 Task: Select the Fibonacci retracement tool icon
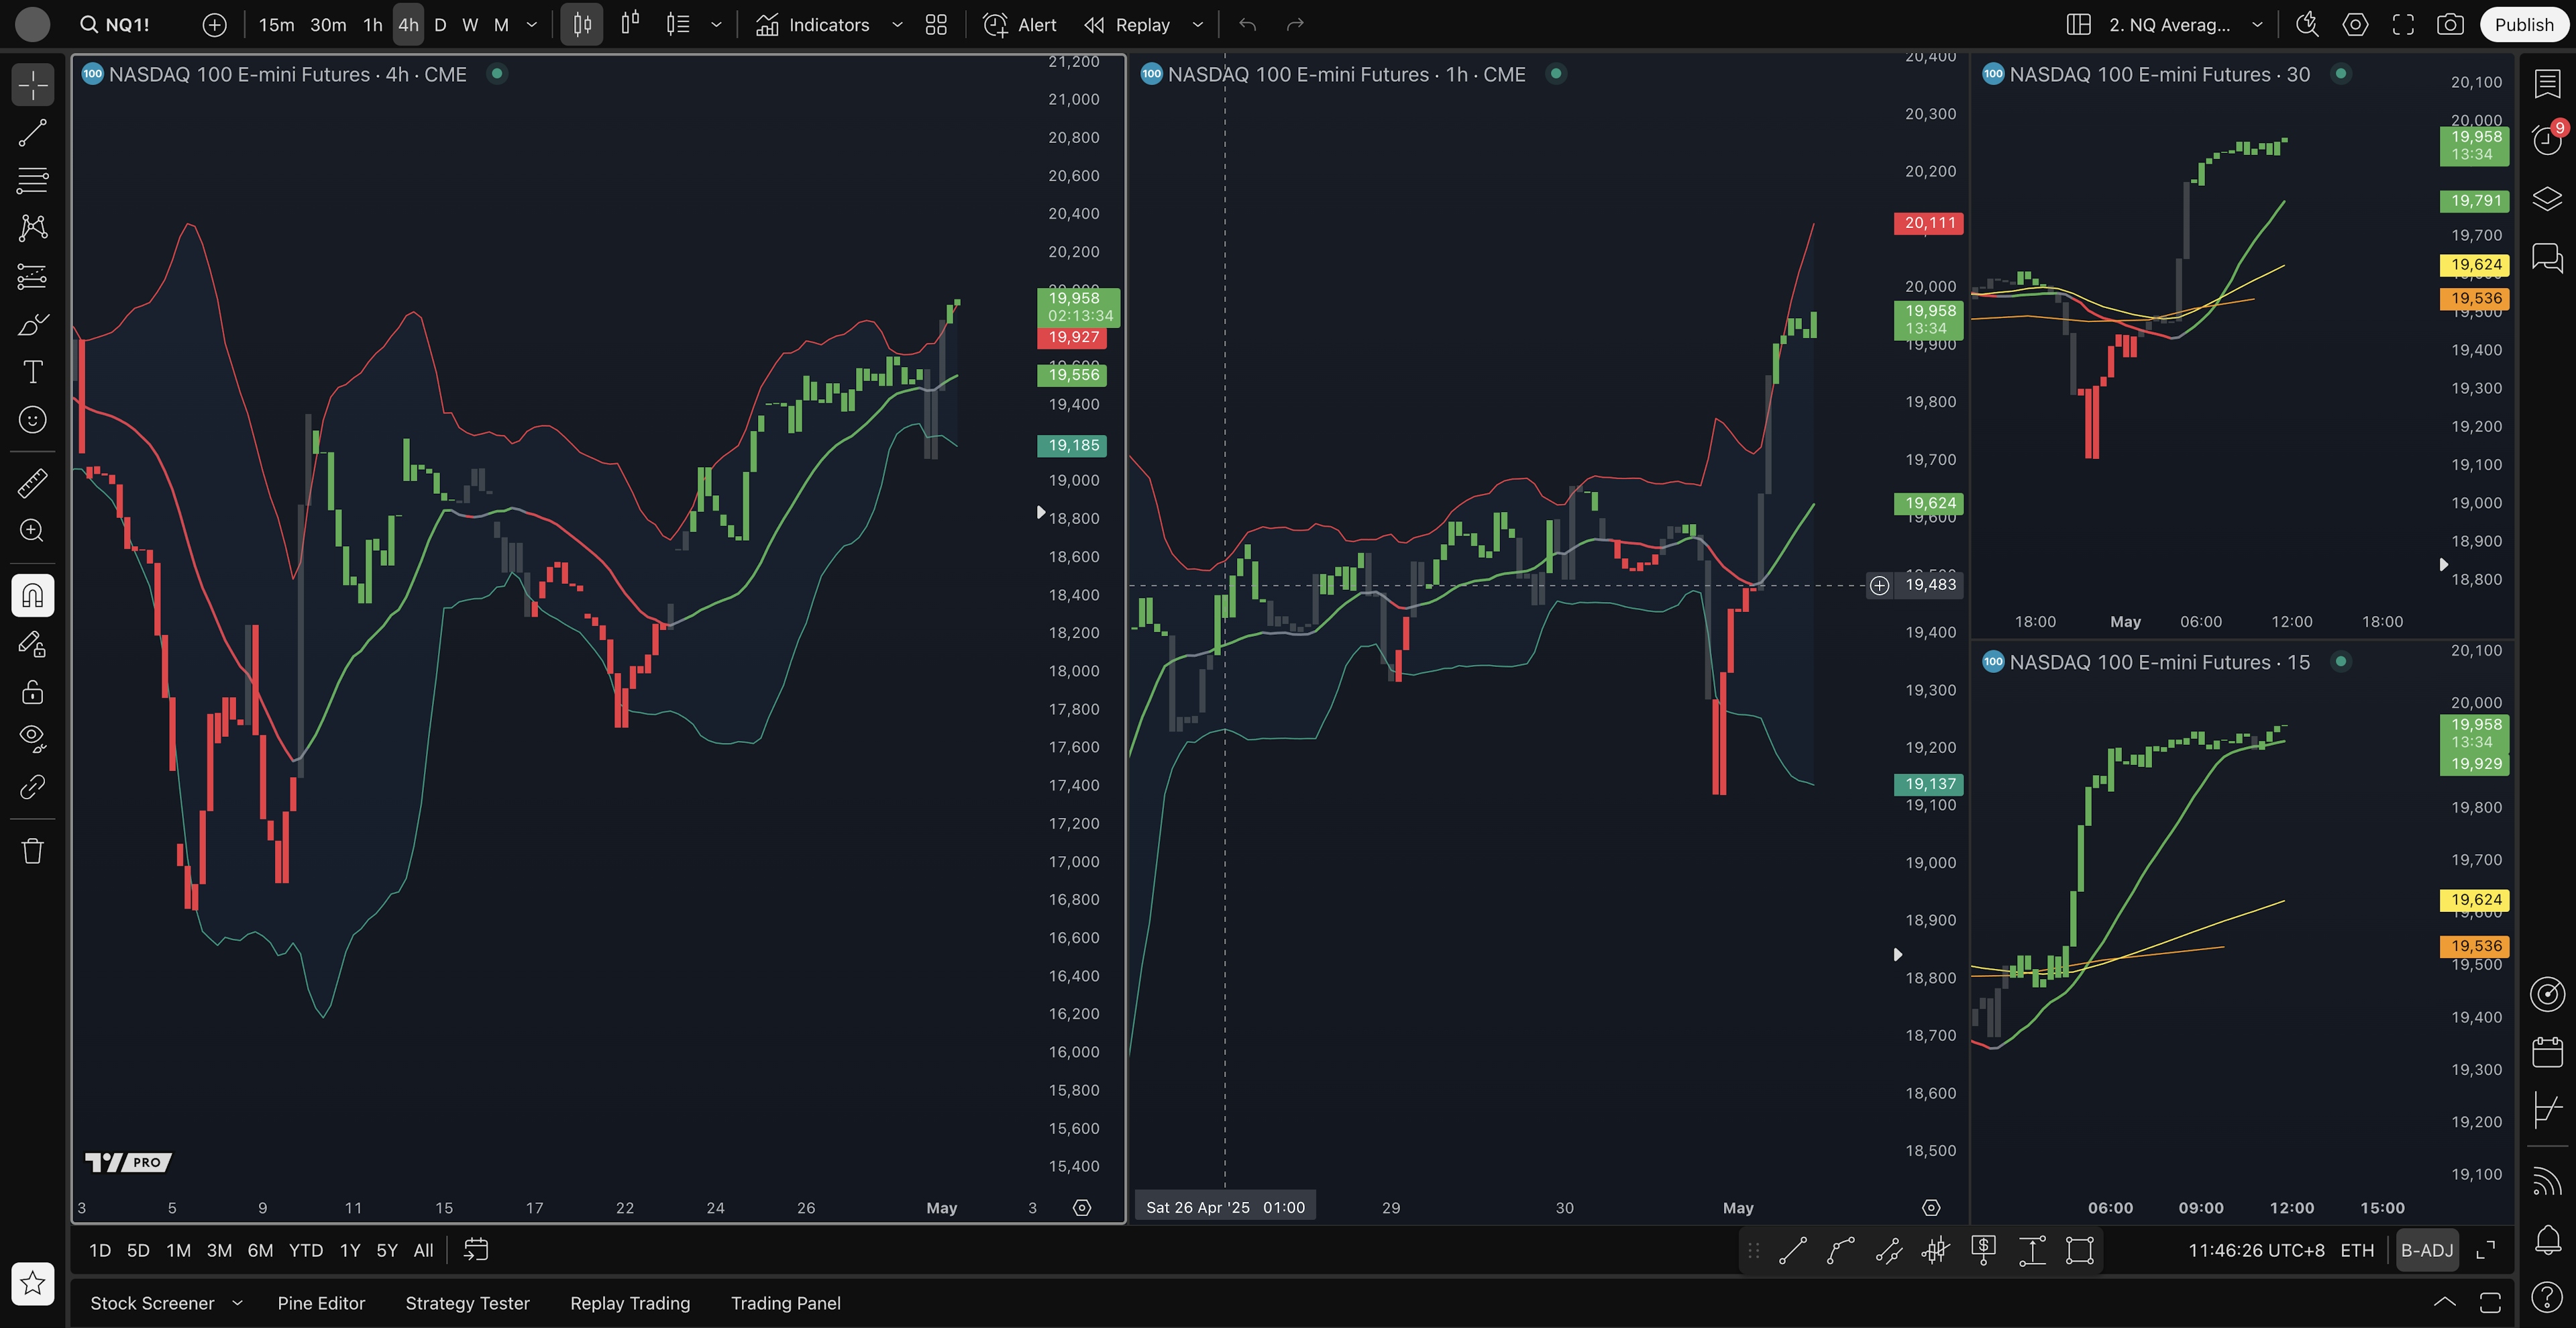coord(32,181)
